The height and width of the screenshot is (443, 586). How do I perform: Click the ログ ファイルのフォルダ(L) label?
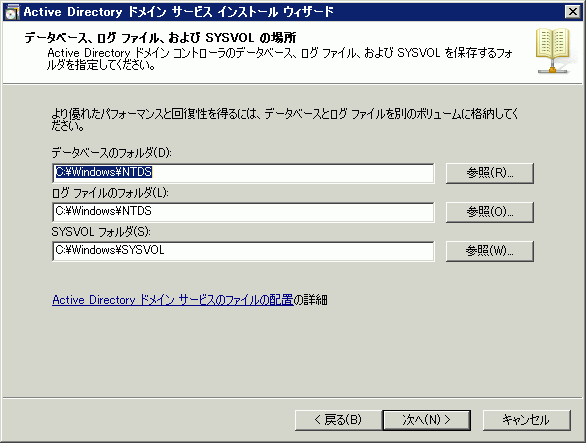click(110, 193)
